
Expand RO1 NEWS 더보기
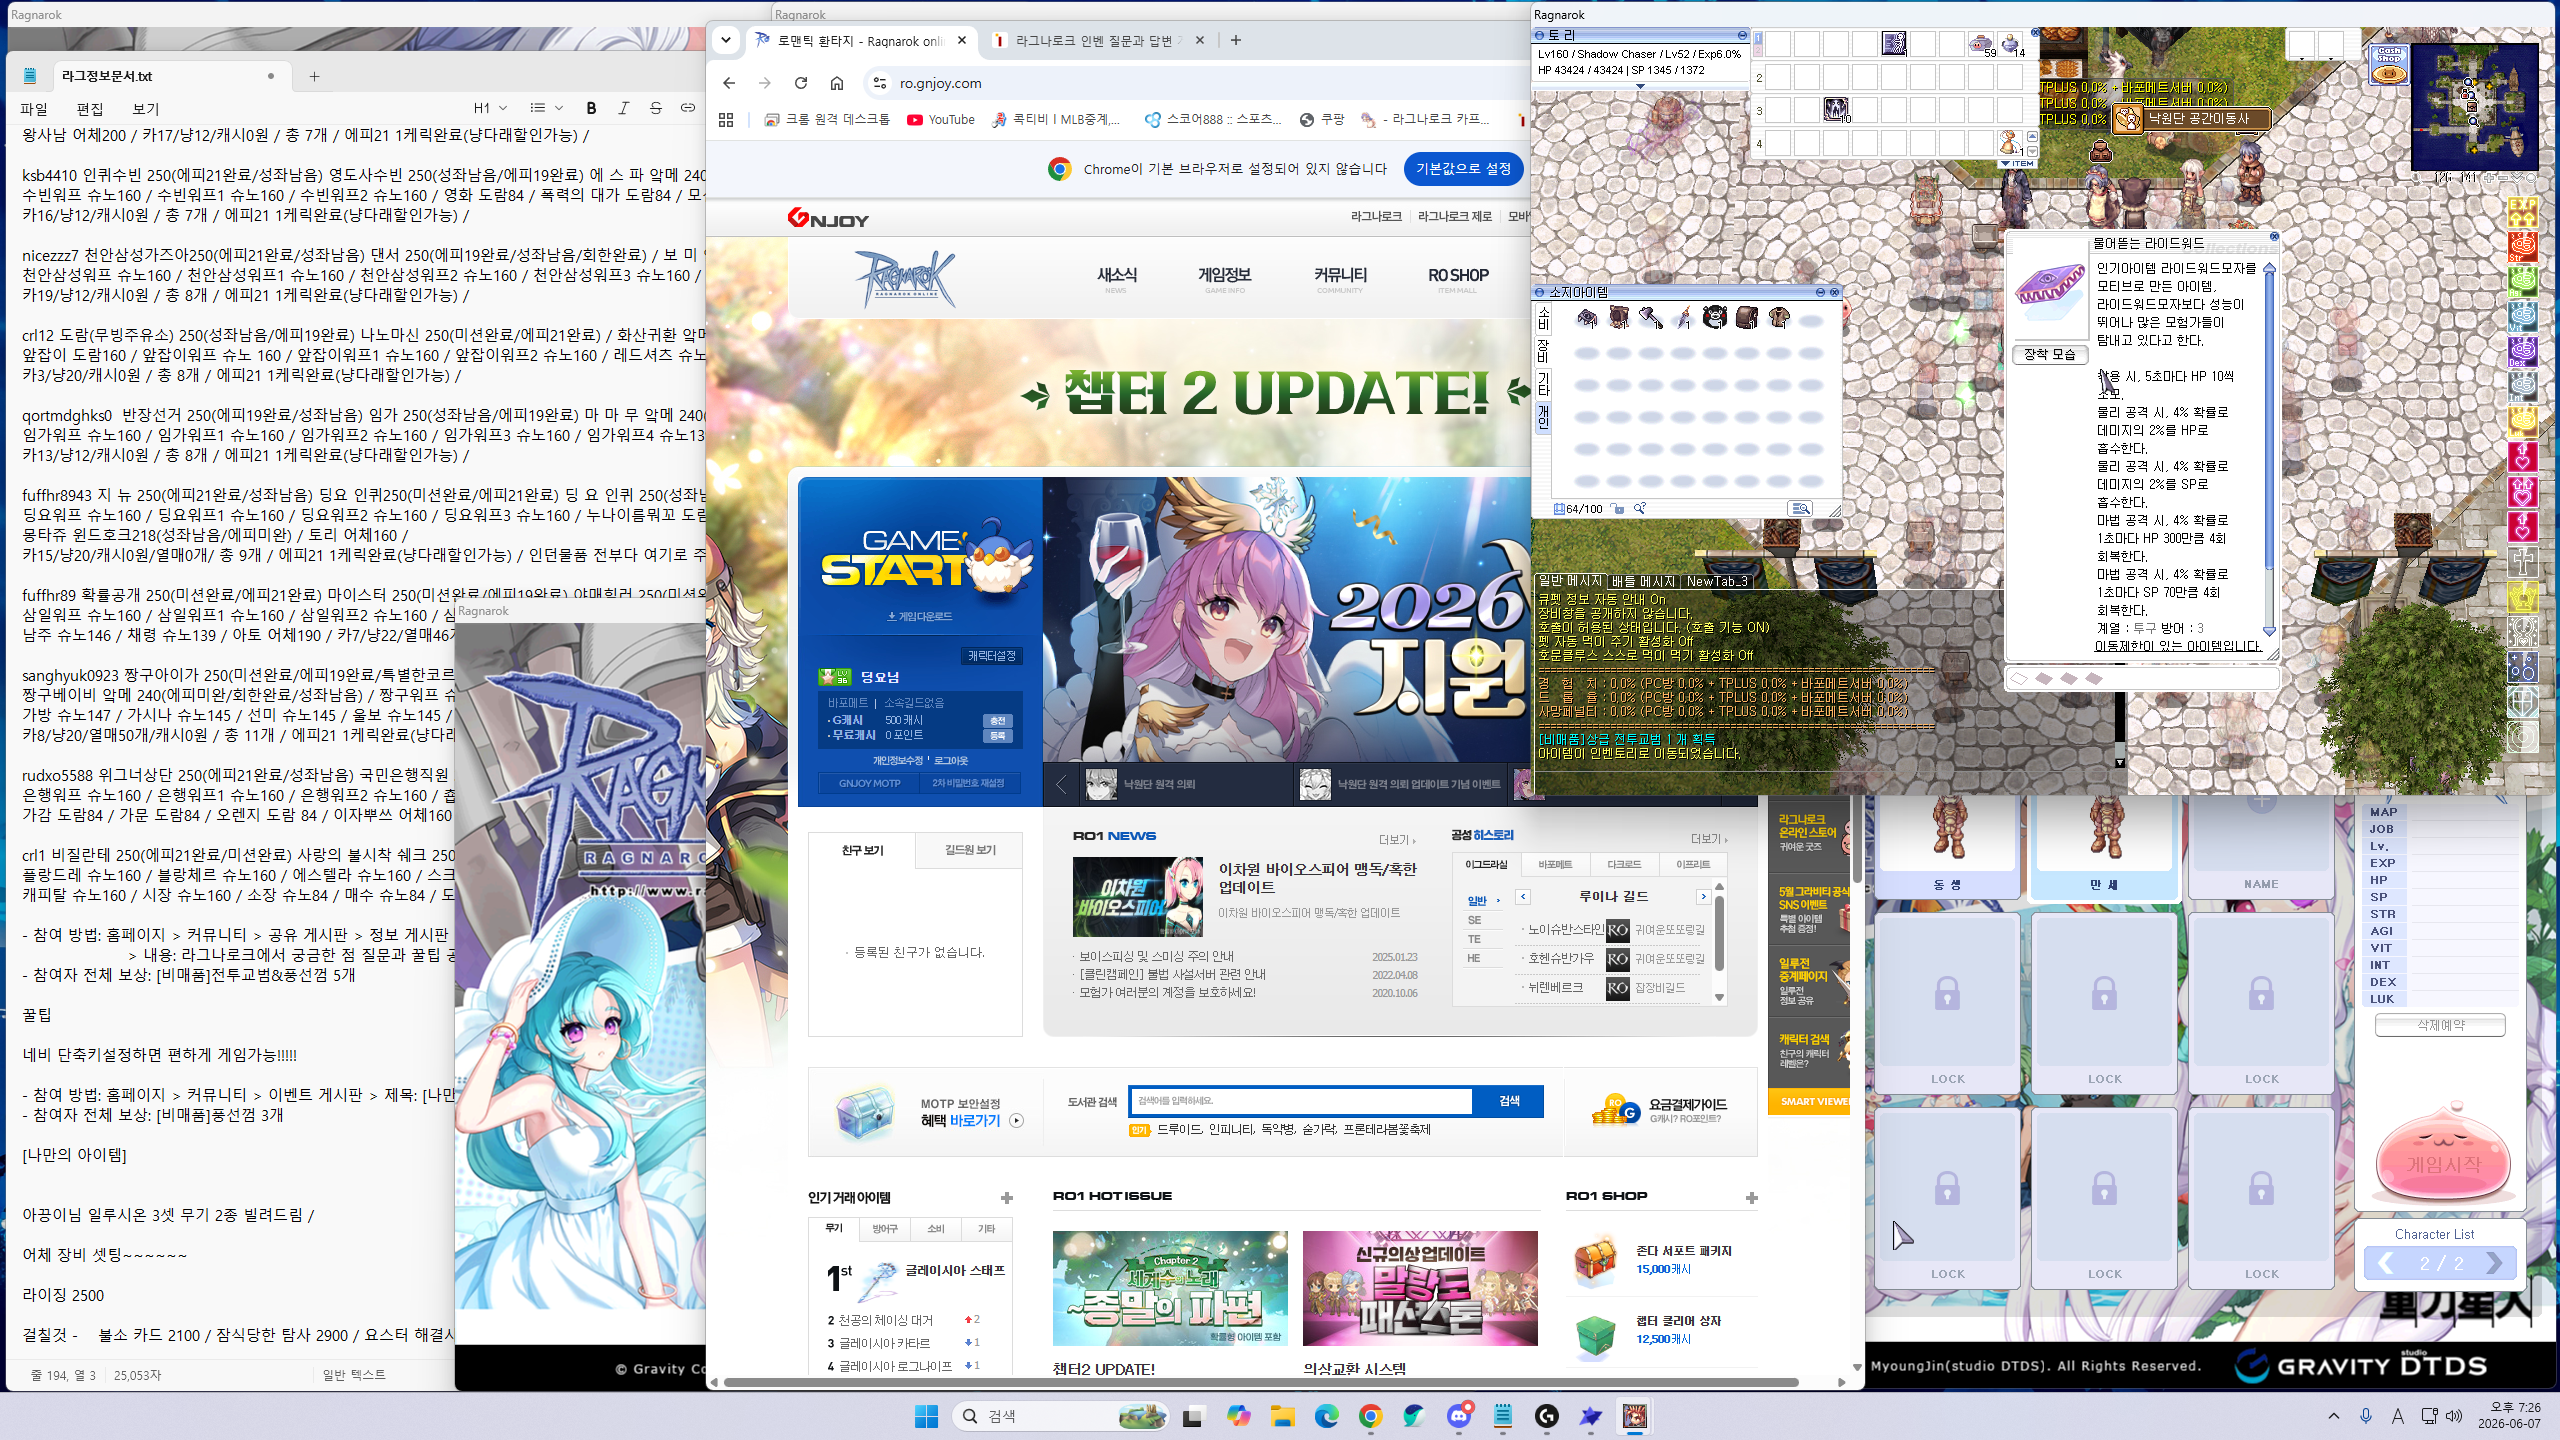1398,839
